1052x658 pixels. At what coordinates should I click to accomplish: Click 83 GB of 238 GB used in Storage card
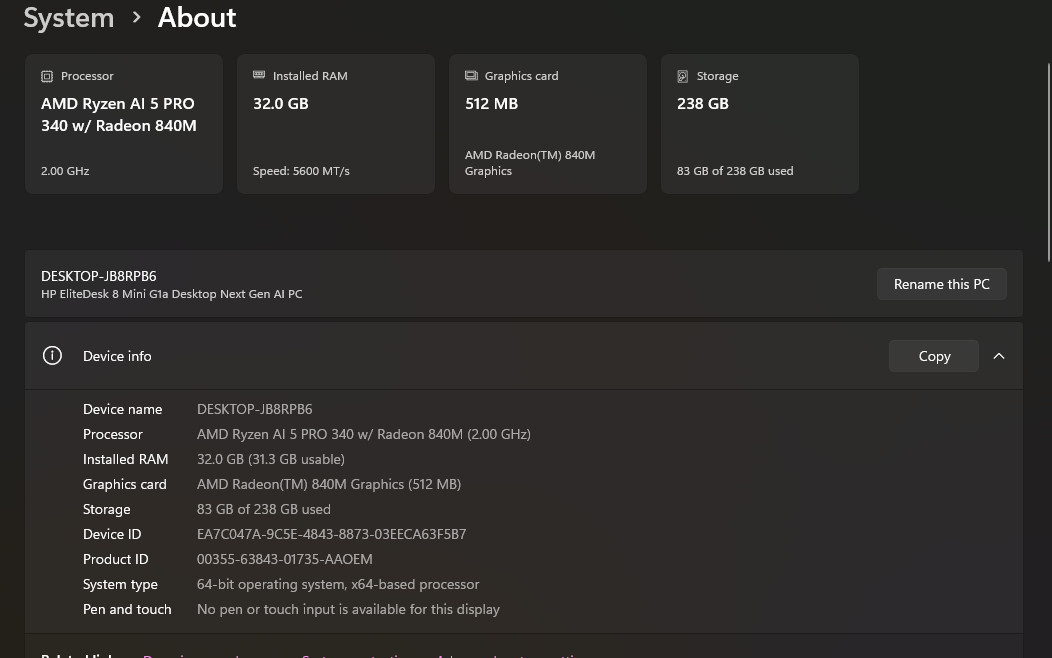735,171
